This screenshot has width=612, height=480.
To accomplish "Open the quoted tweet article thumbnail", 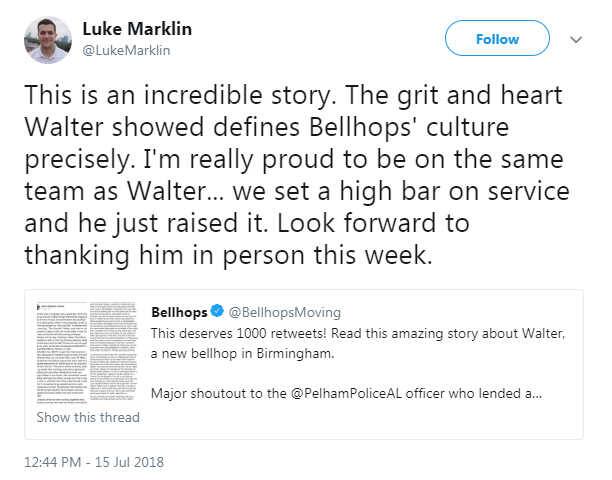I will click(87, 352).
